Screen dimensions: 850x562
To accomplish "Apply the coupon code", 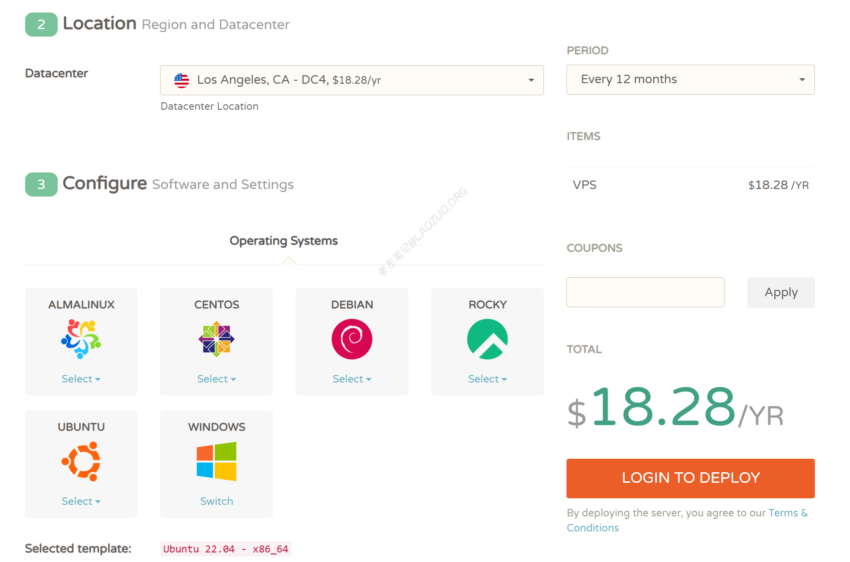I will 781,292.
